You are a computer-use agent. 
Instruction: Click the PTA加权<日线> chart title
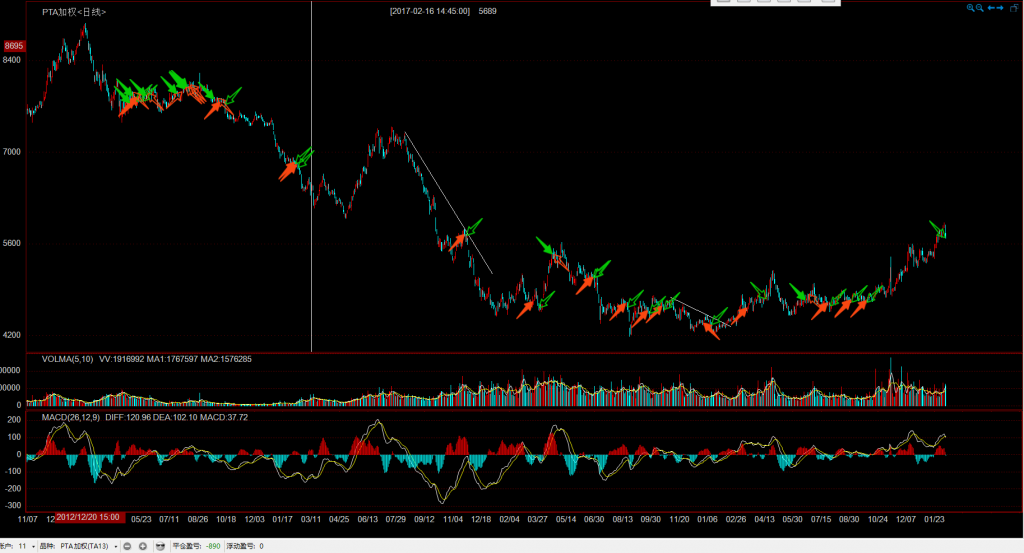point(74,12)
